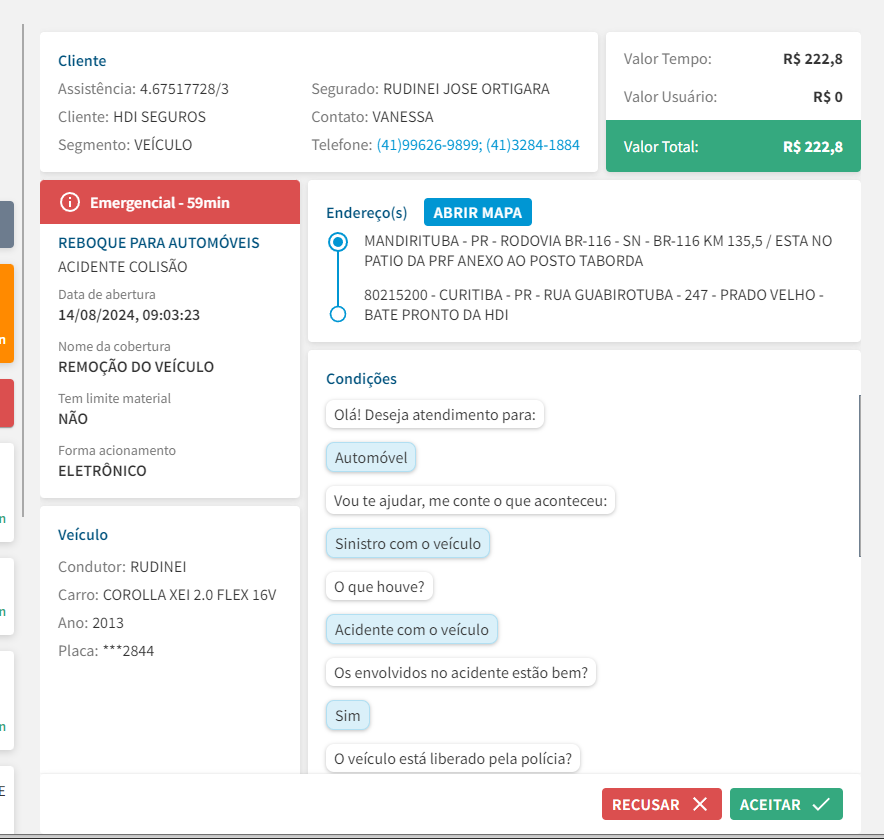Select the filled origin marker for Mandirituba
The width and height of the screenshot is (884, 839).
[x=338, y=241]
